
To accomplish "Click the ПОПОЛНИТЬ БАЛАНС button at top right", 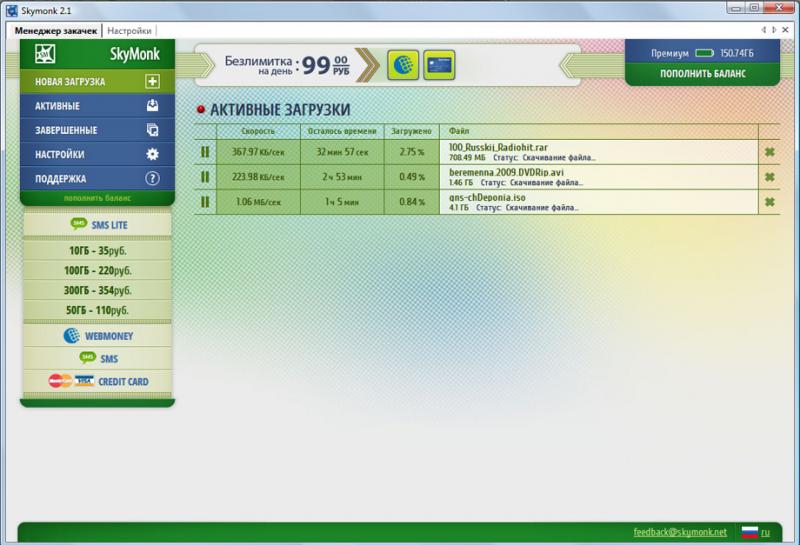I will [703, 73].
